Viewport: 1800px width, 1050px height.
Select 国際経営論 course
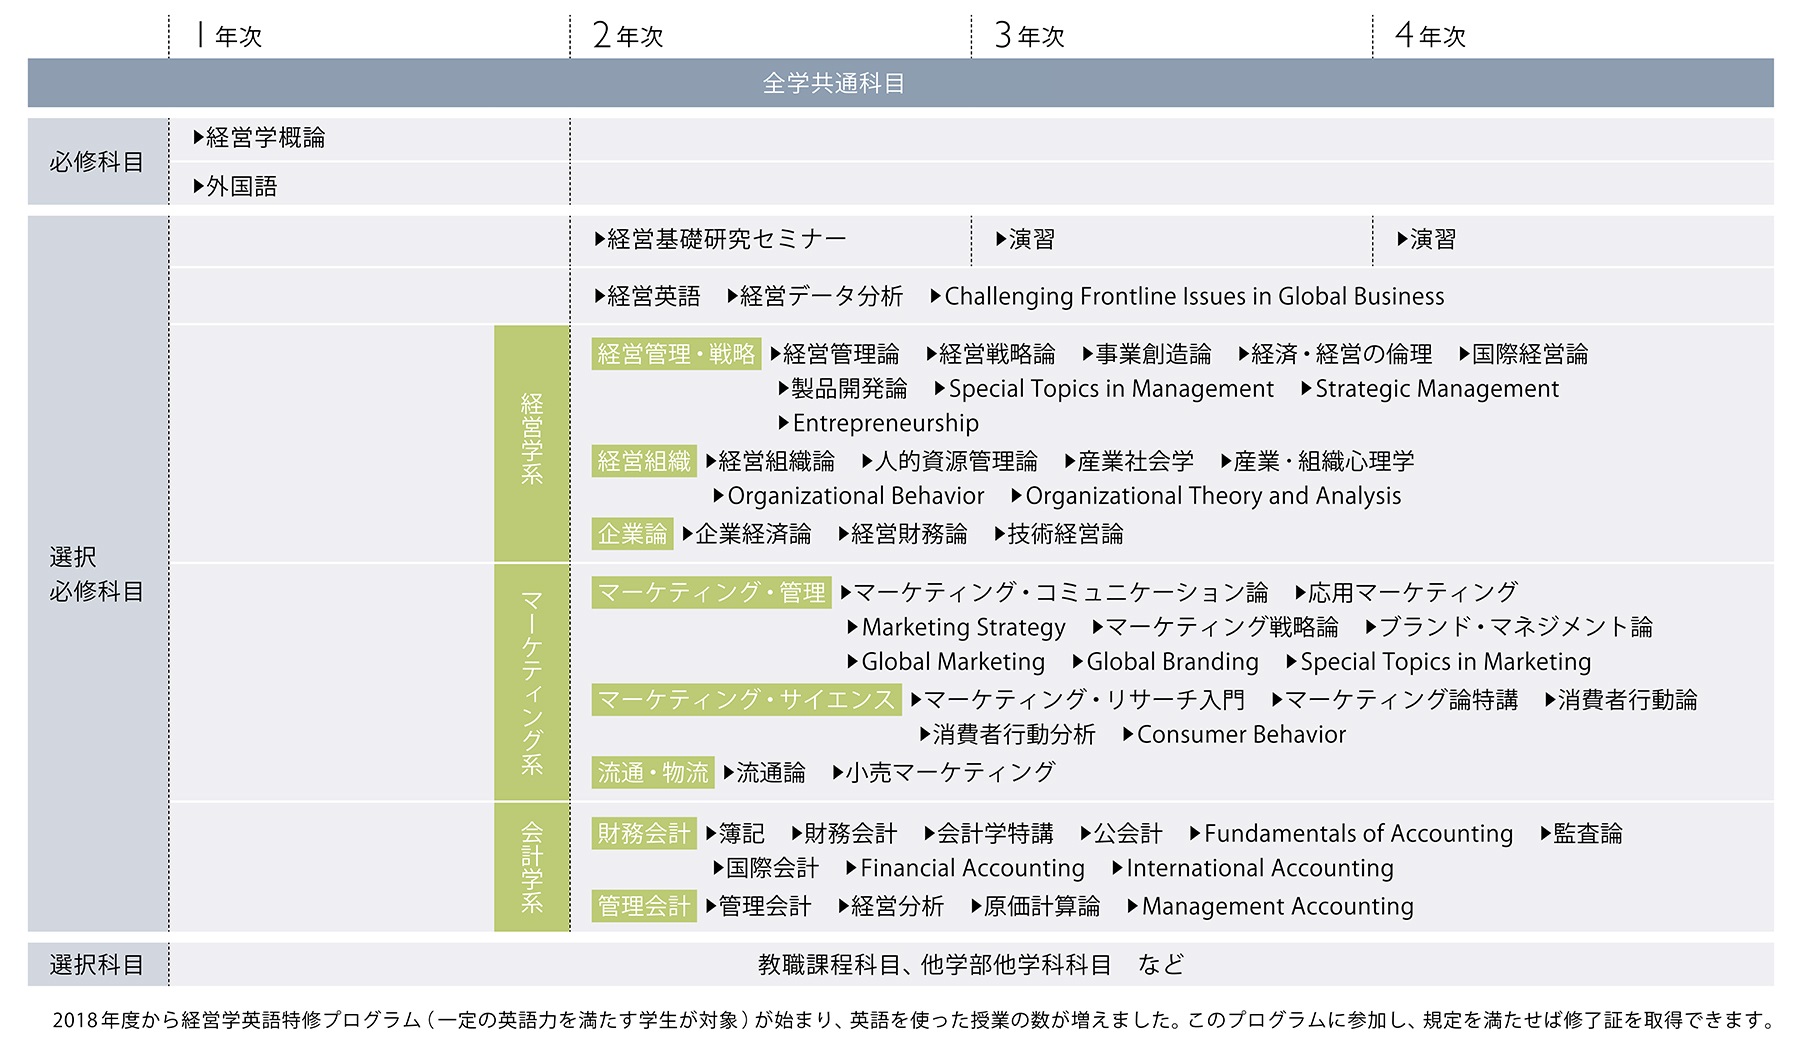point(1524,354)
